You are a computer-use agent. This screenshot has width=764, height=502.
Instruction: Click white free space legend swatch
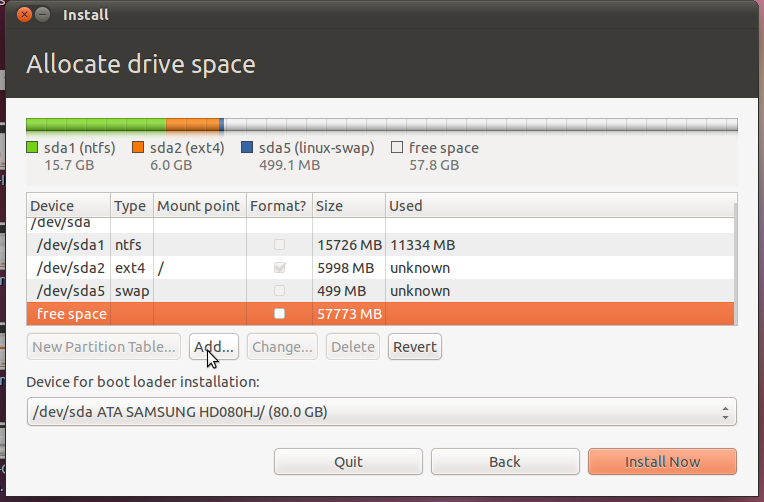tap(397, 147)
